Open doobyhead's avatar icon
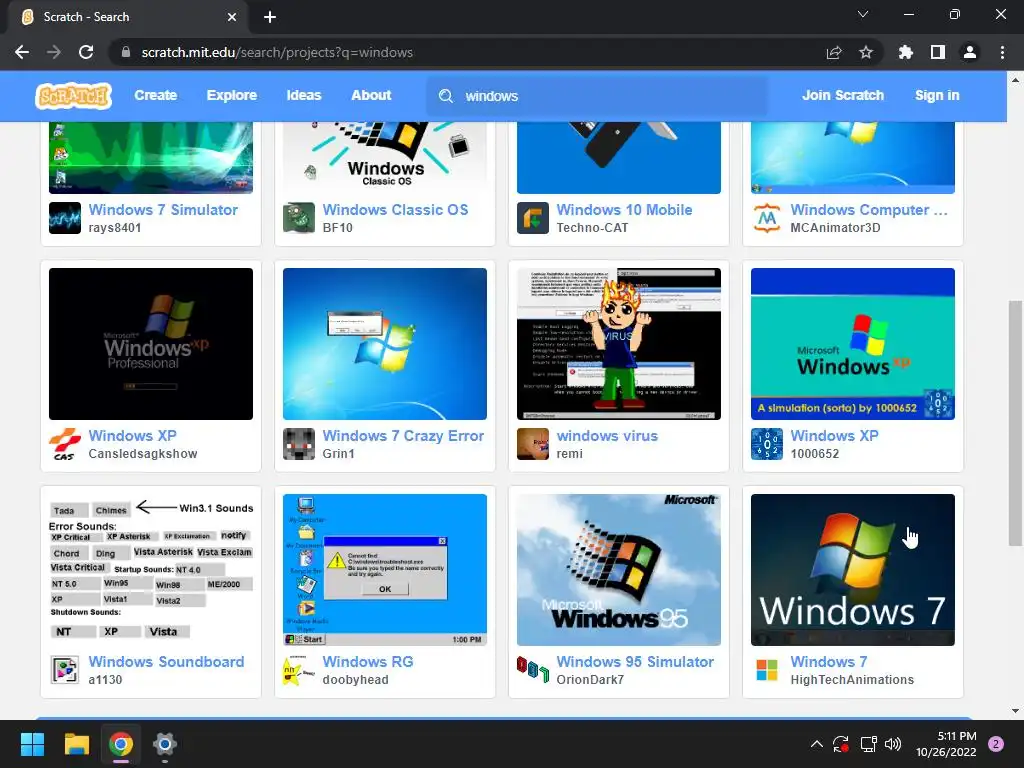Viewport: 1024px width, 768px height. pyautogui.click(x=299, y=670)
